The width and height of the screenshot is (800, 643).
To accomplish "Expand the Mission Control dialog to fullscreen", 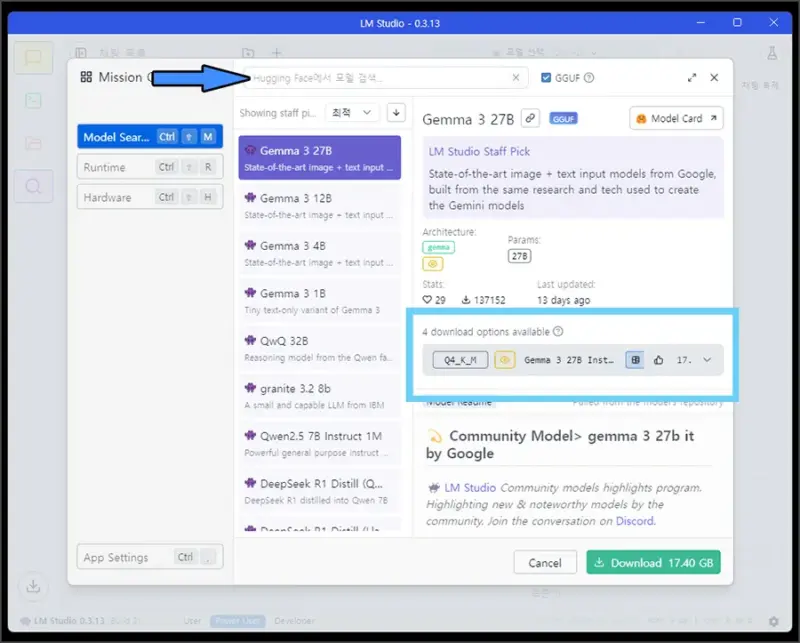I will (x=692, y=78).
